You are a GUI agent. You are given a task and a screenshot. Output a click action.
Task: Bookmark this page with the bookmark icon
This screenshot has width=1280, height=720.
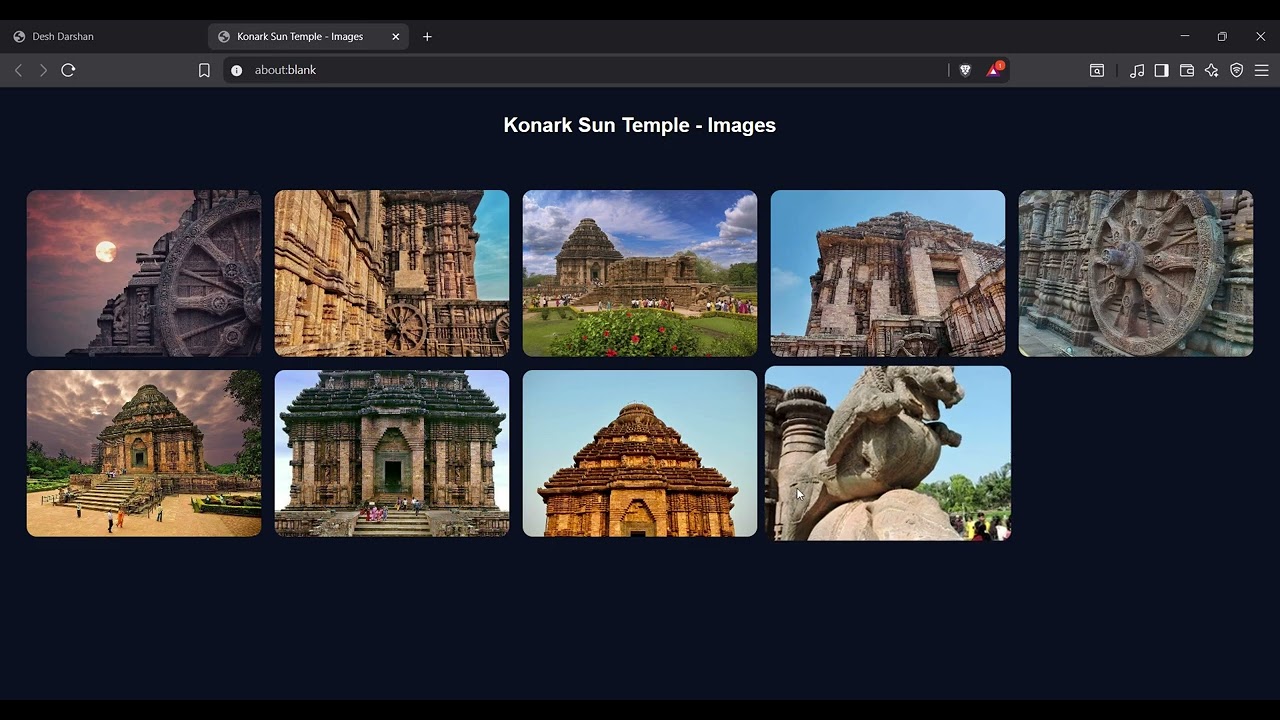204,70
